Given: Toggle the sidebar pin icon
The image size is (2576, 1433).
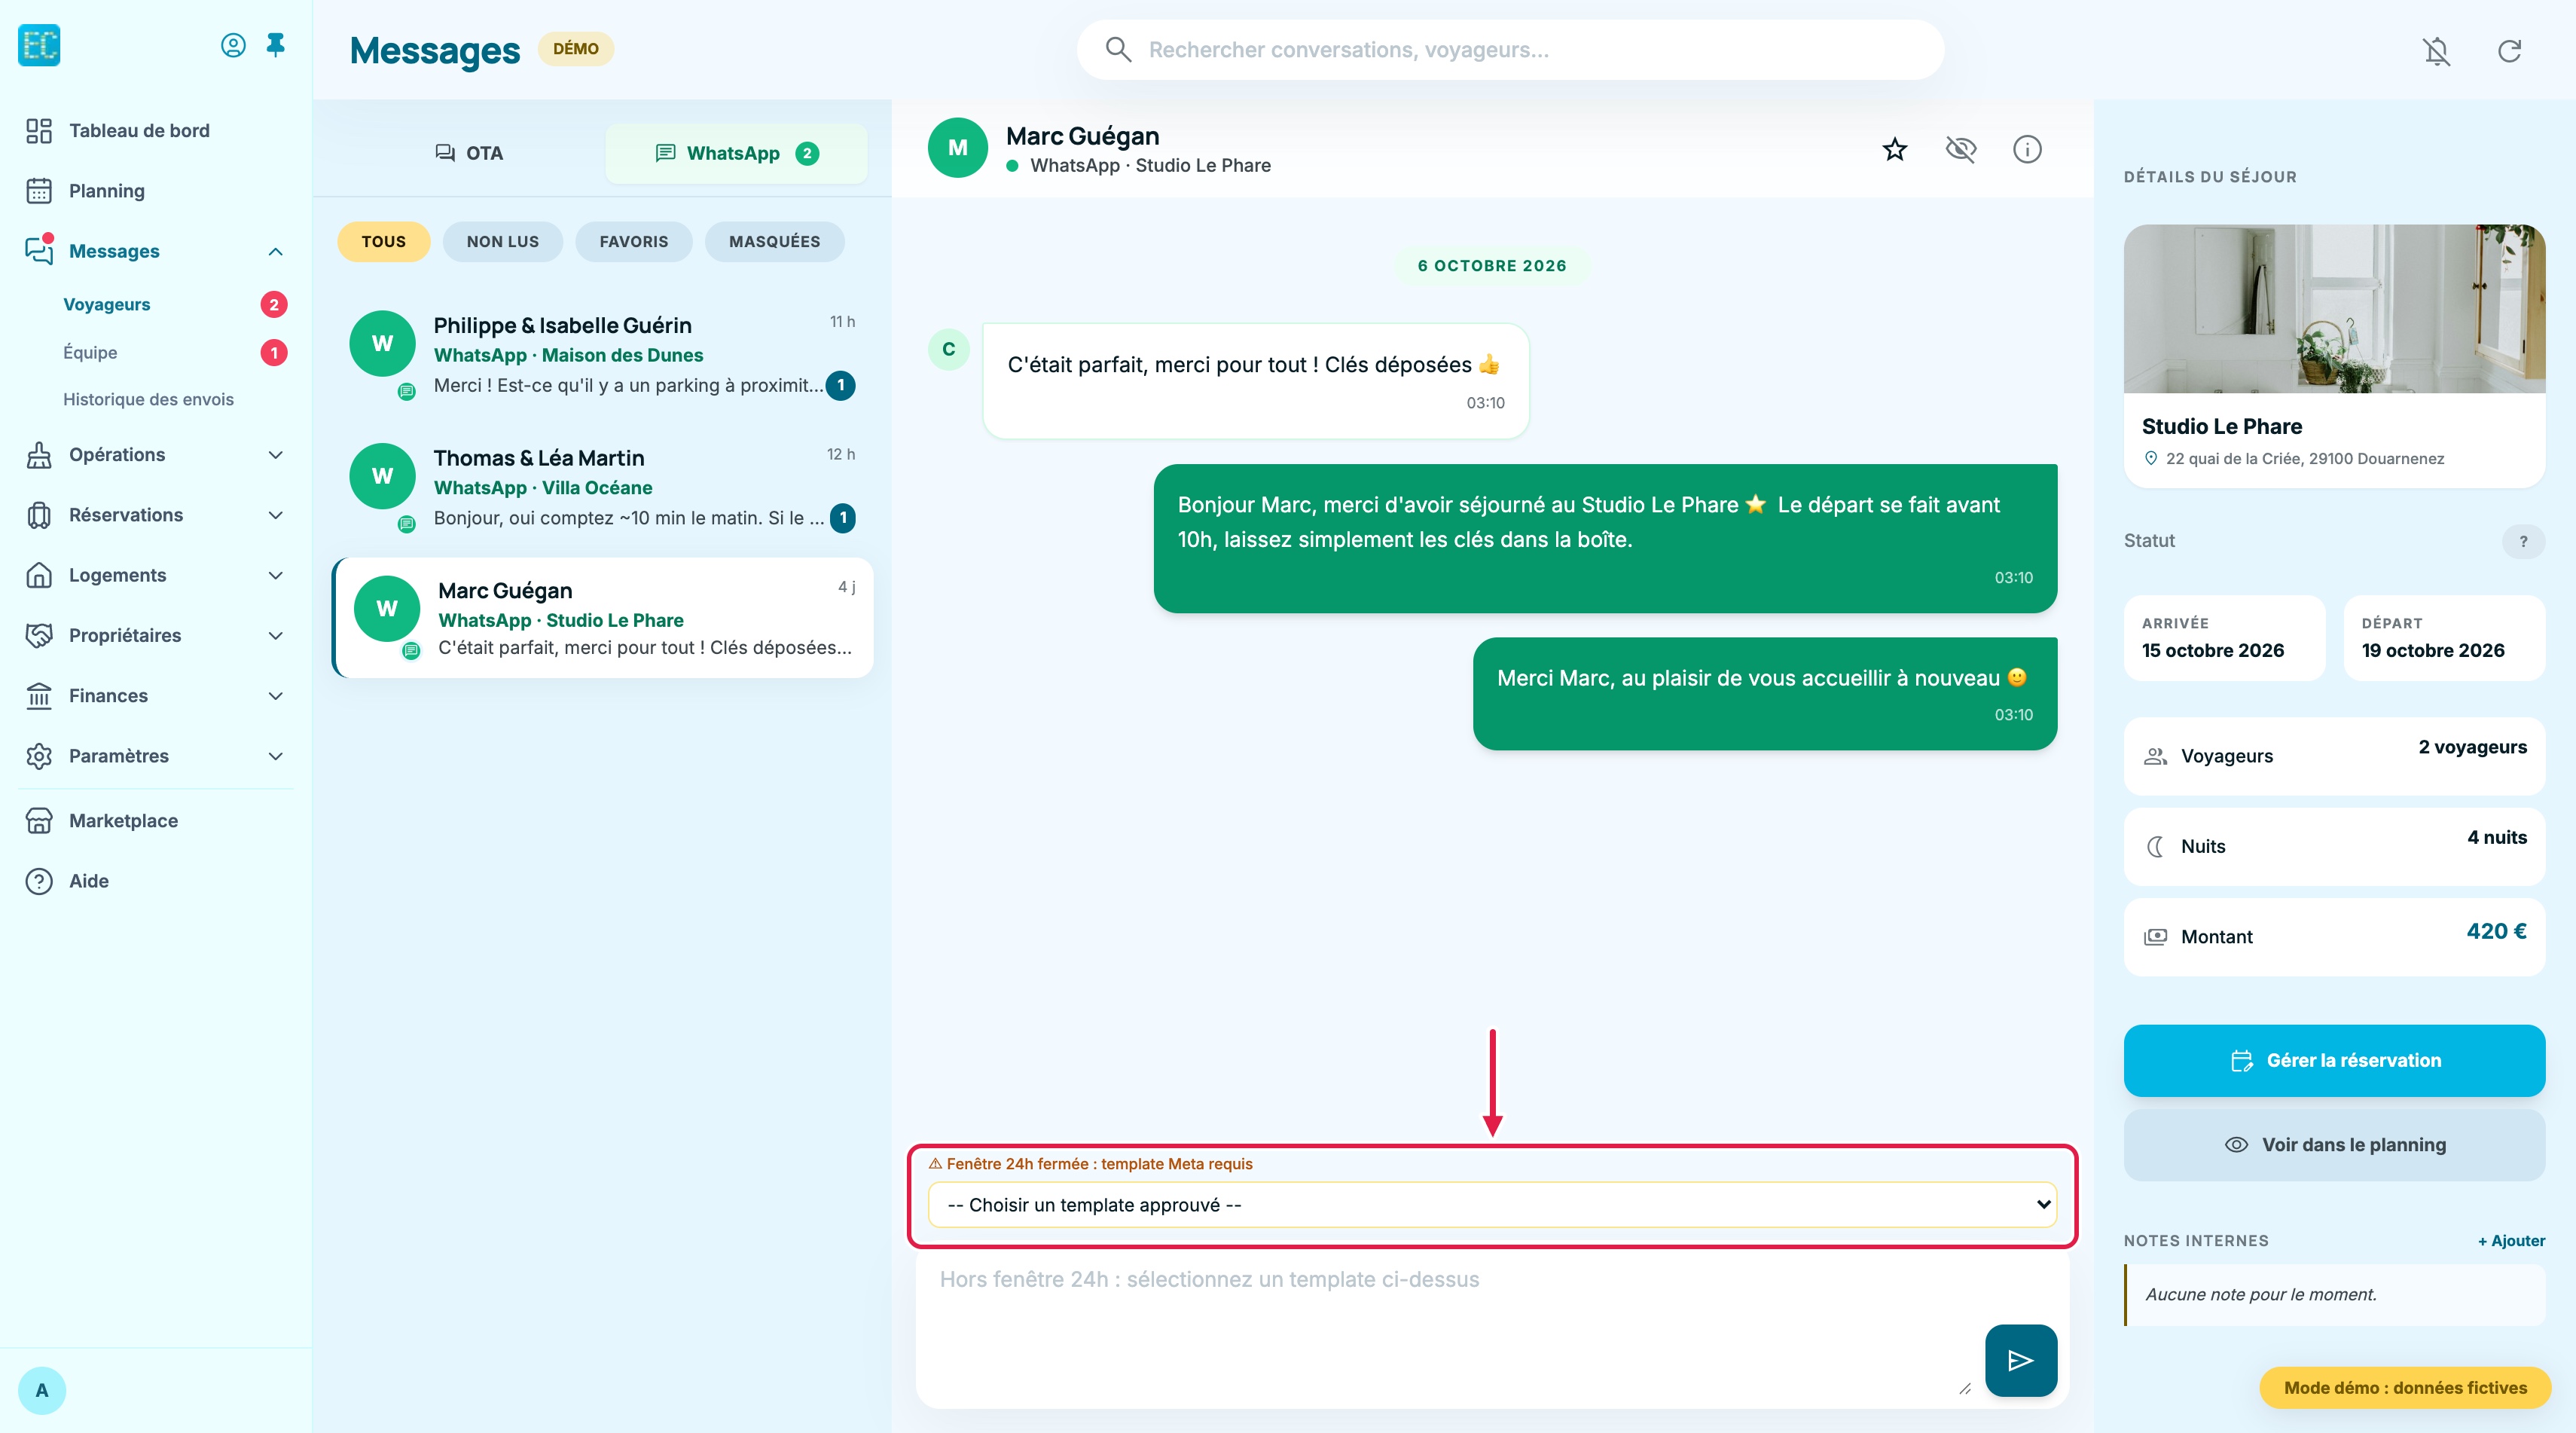Looking at the screenshot, I should (276, 45).
